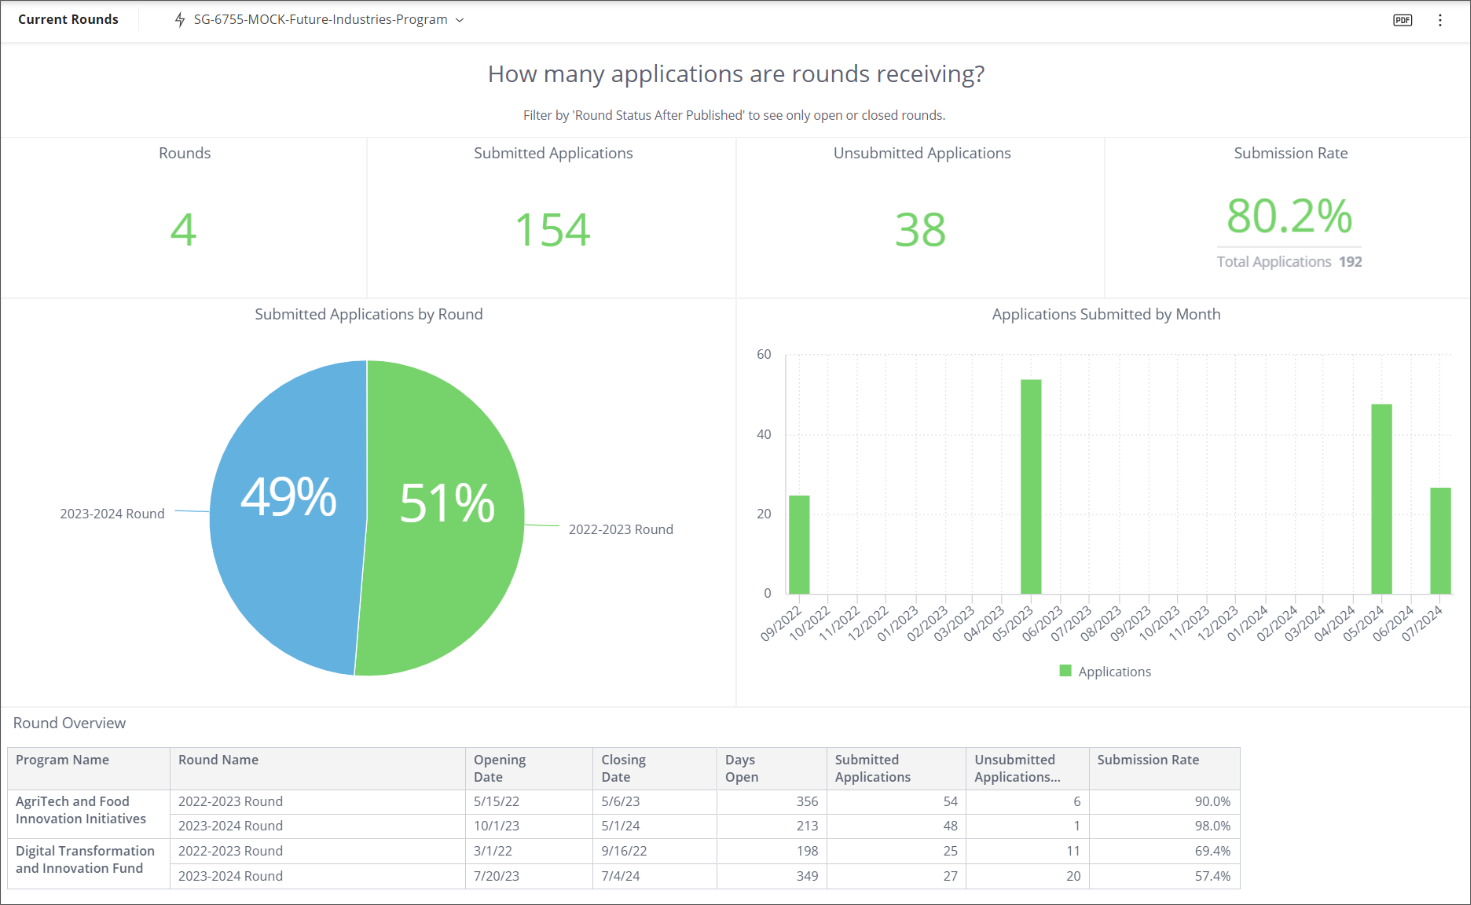Toggle the green Applications legend swatch
Image resolution: width=1471 pixels, height=905 pixels.
click(x=1065, y=671)
